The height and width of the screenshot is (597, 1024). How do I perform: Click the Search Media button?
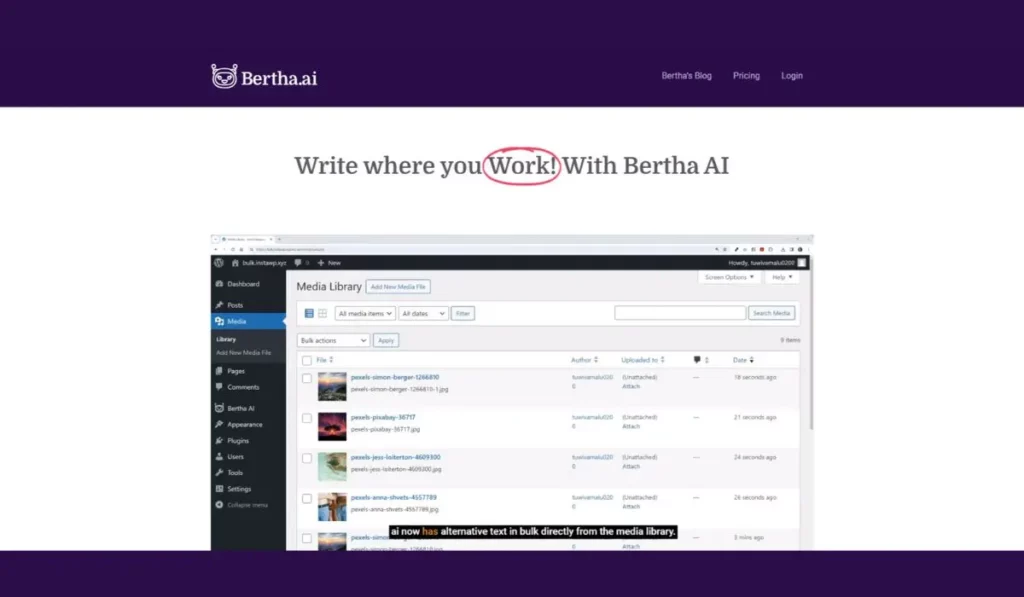pyautogui.click(x=771, y=314)
